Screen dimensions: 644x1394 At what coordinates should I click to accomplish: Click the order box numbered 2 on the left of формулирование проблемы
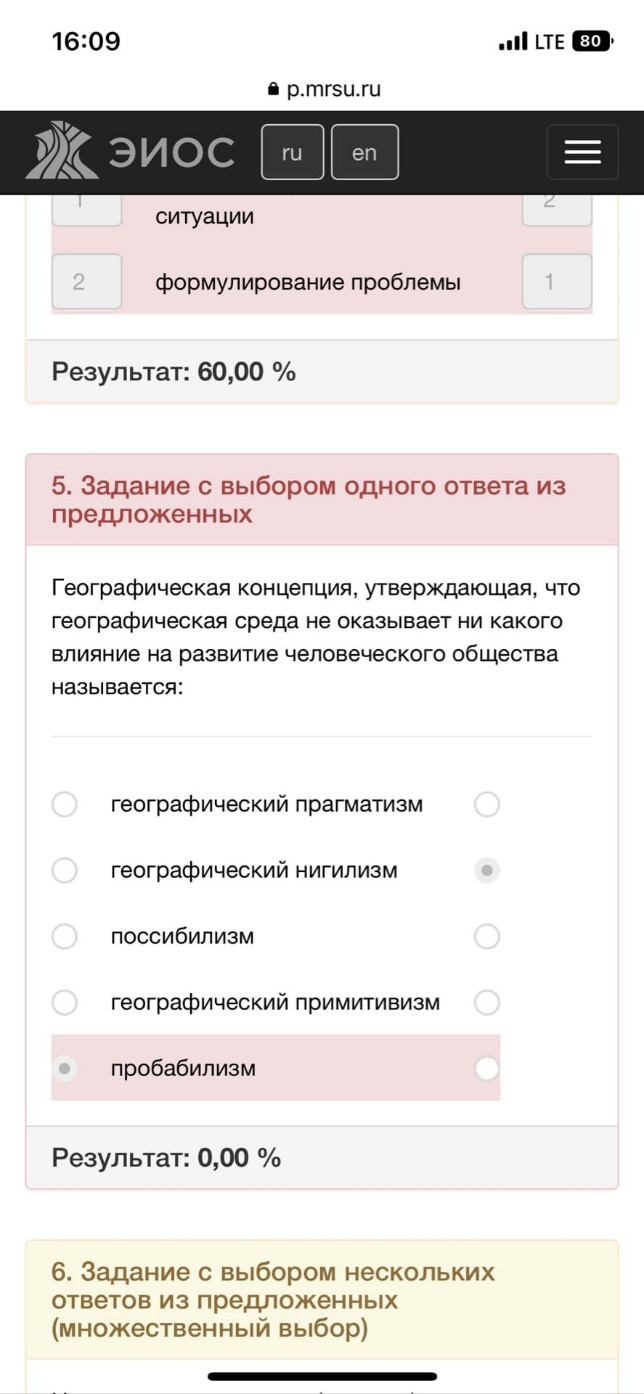86,282
